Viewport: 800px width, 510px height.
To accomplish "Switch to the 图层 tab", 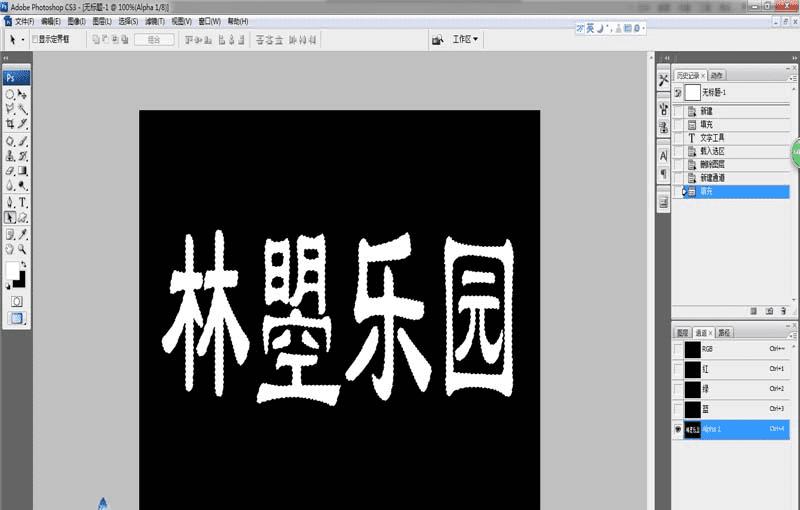I will (x=683, y=333).
